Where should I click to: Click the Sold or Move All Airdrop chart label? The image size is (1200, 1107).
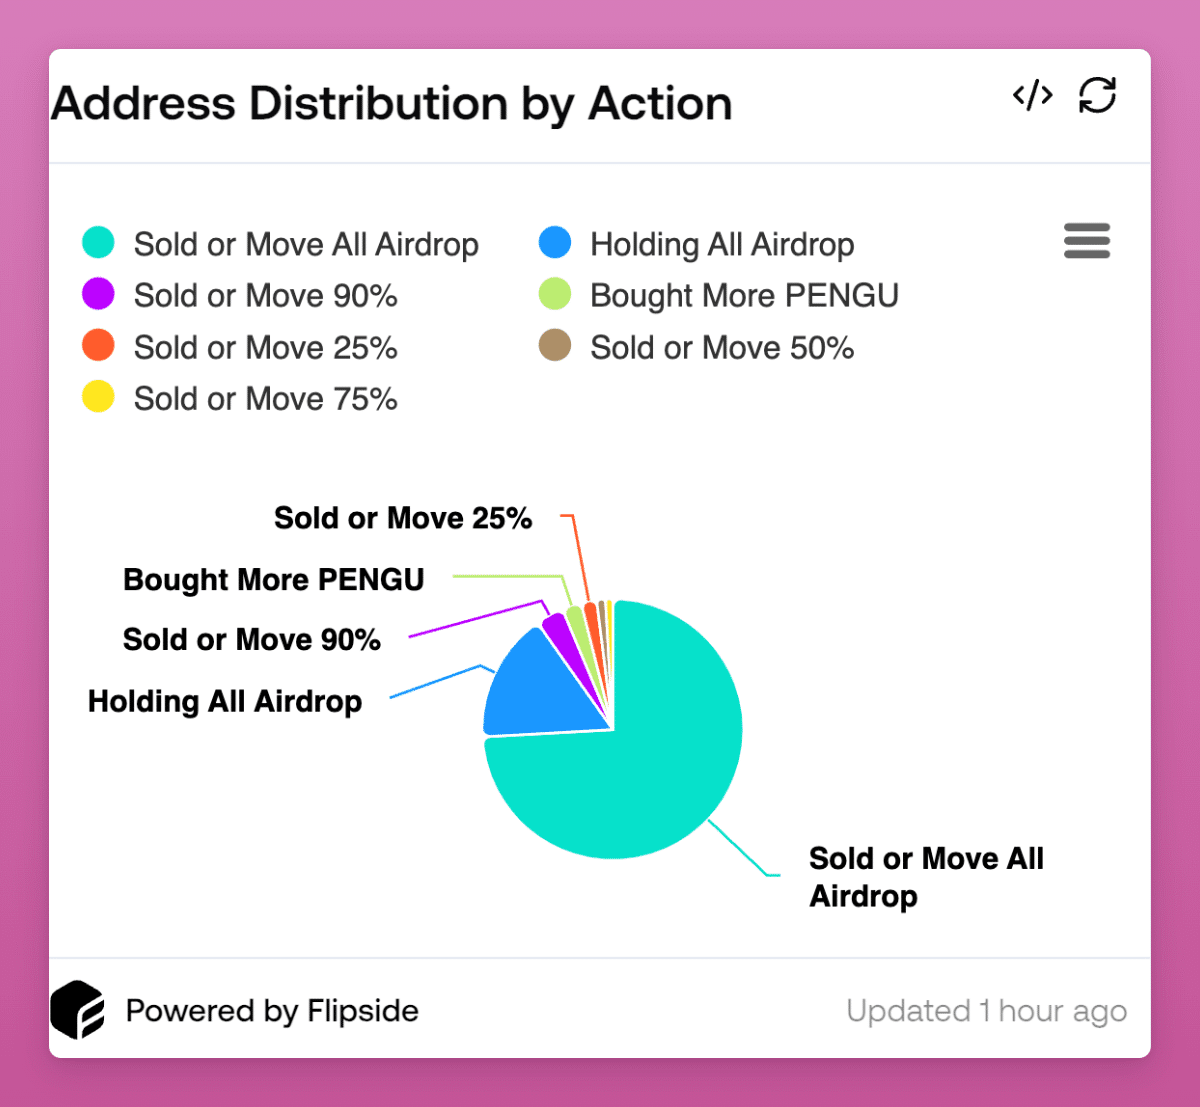[926, 877]
